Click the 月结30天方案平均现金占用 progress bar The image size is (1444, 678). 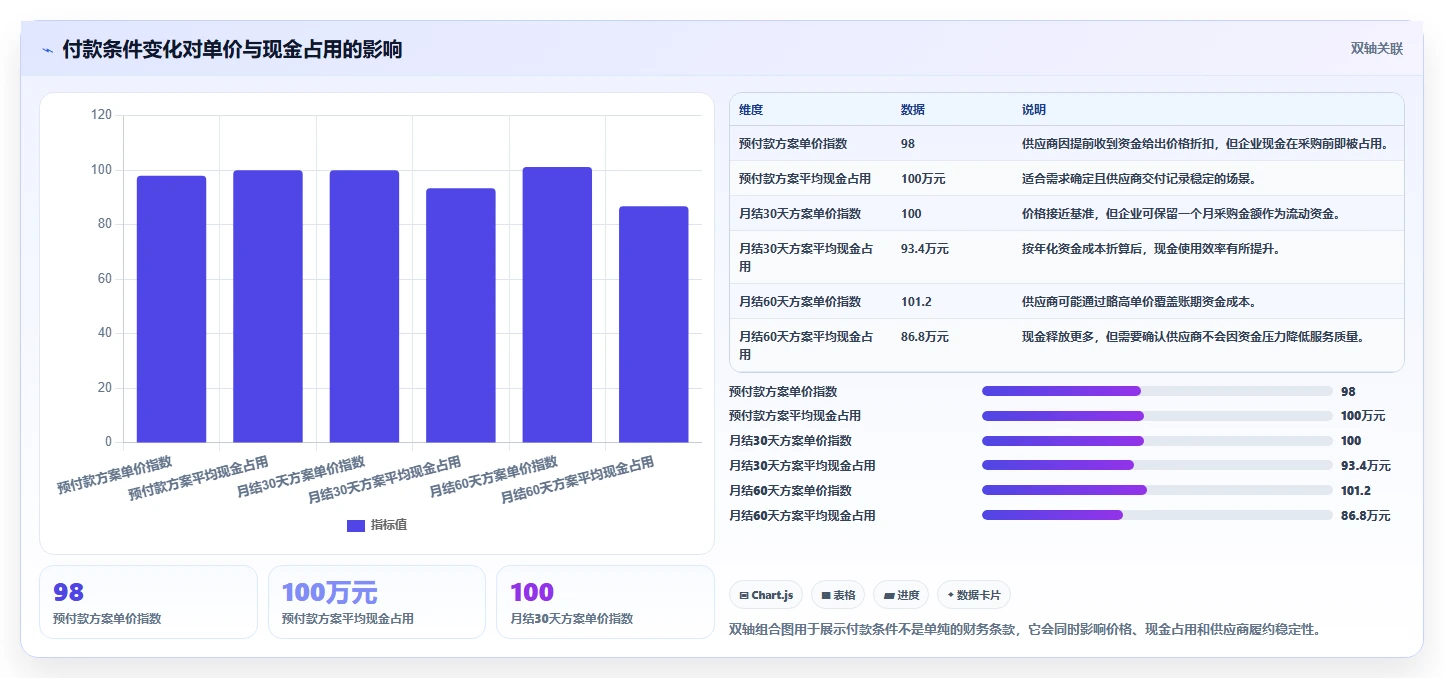point(1157,465)
